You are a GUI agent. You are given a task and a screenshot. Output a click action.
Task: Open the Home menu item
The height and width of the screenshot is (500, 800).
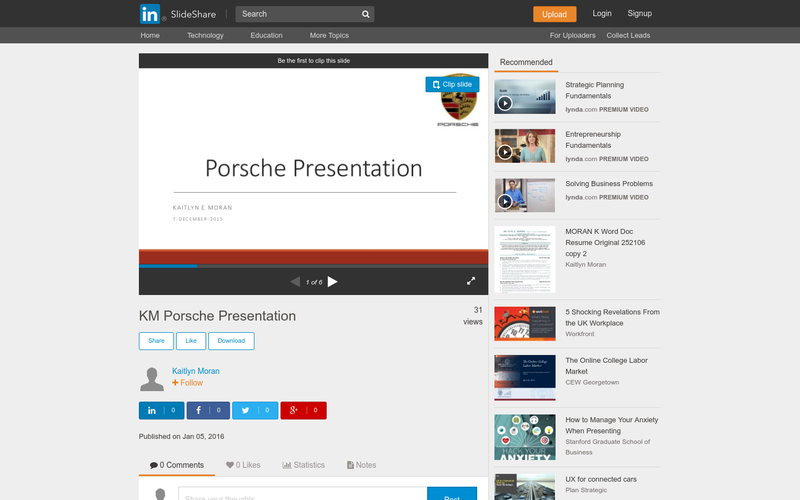(x=150, y=35)
